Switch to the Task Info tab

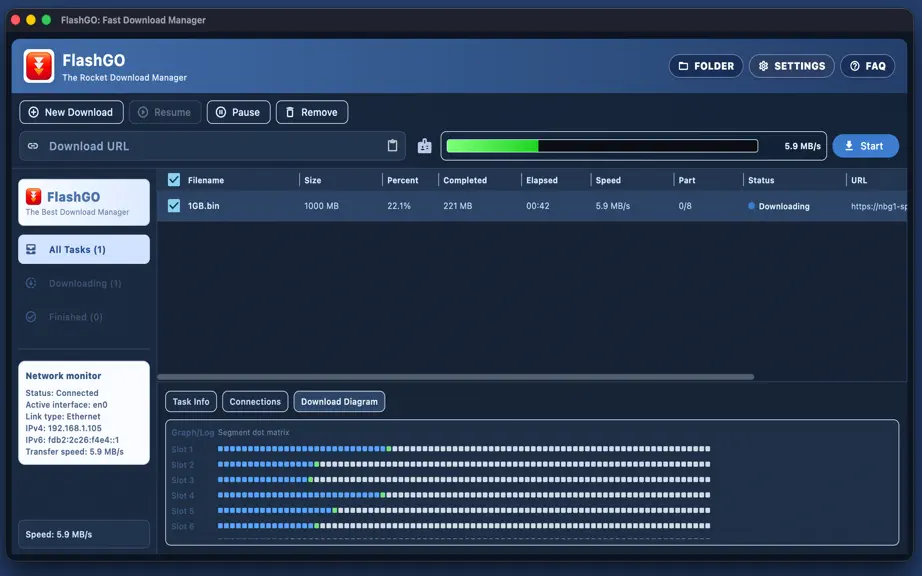(x=191, y=401)
